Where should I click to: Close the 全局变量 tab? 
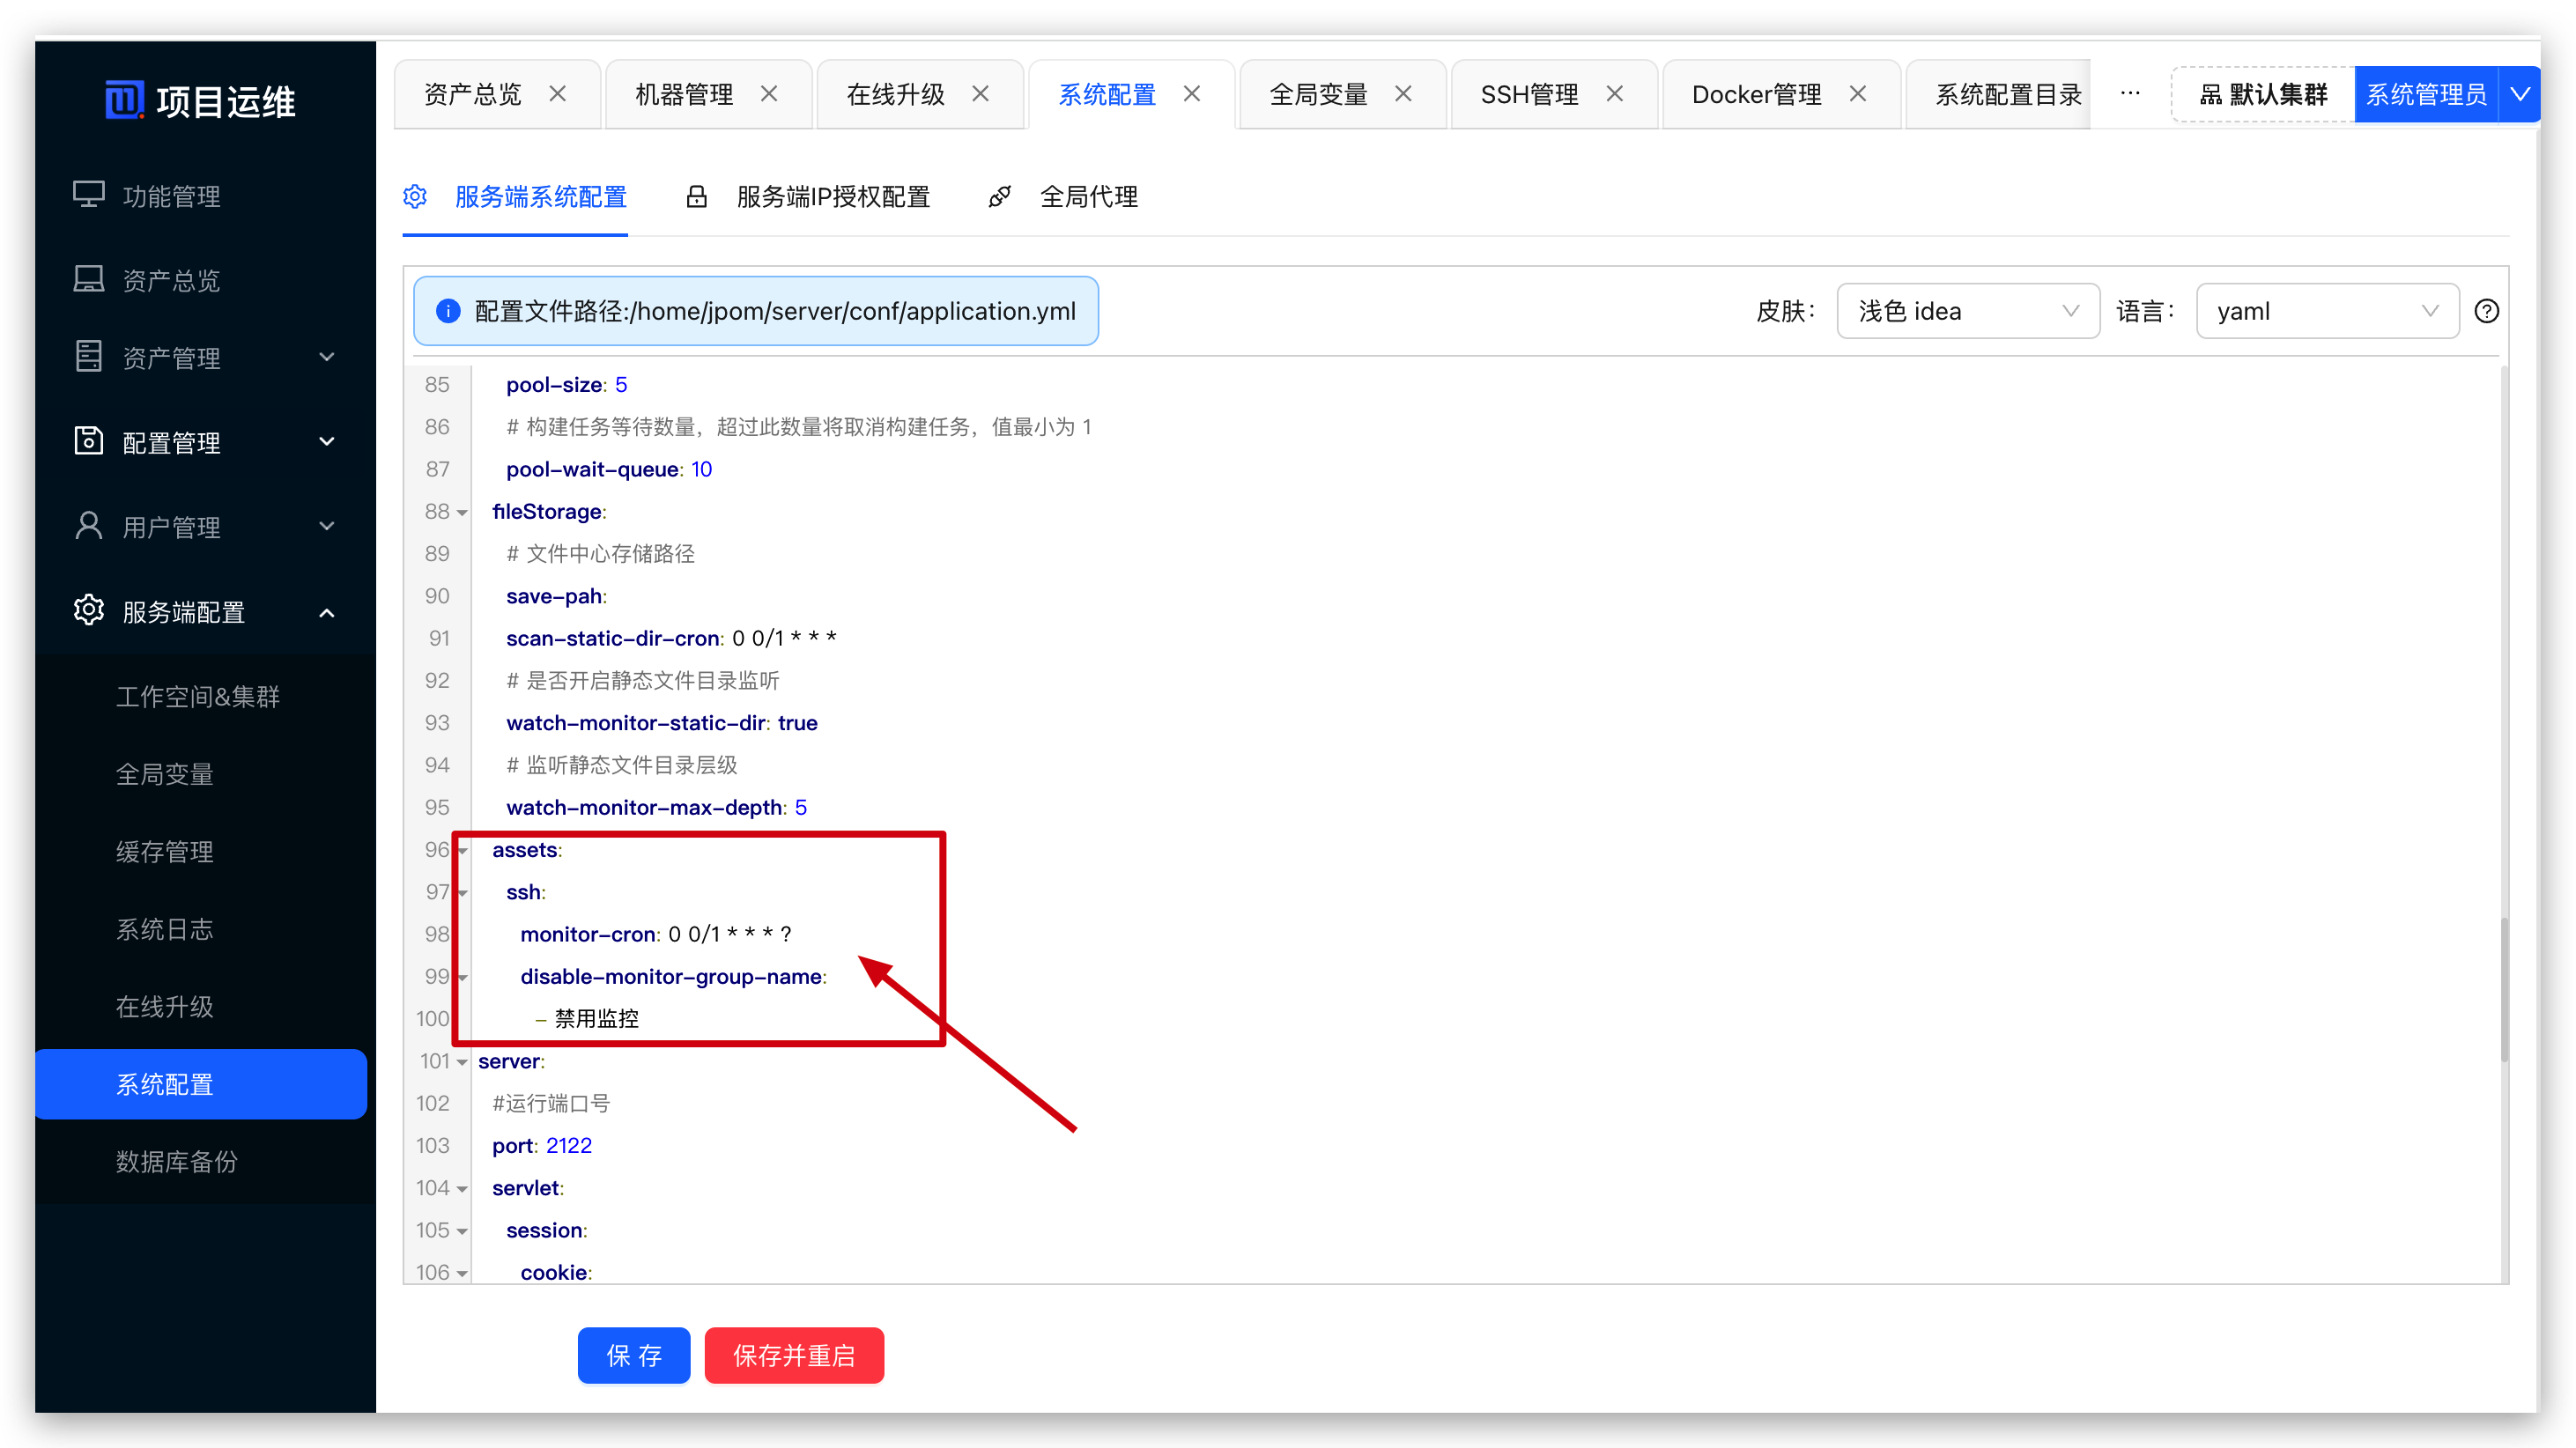1403,93
